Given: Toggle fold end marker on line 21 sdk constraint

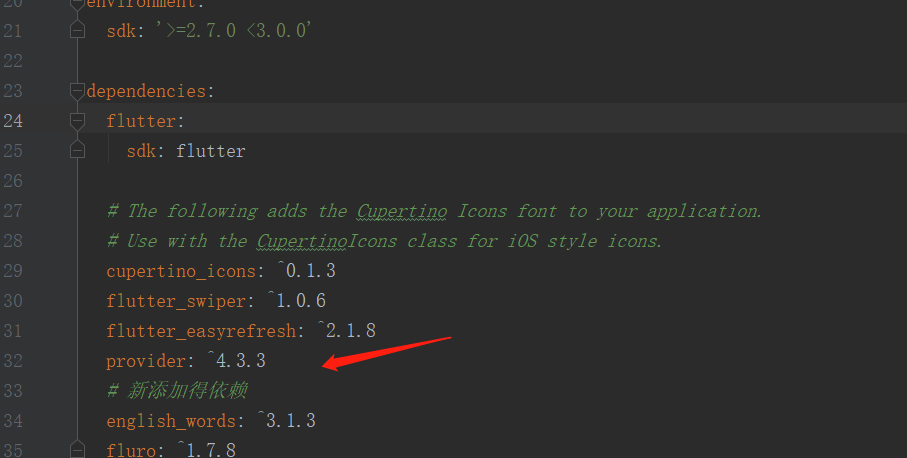Looking at the screenshot, I should [77, 30].
